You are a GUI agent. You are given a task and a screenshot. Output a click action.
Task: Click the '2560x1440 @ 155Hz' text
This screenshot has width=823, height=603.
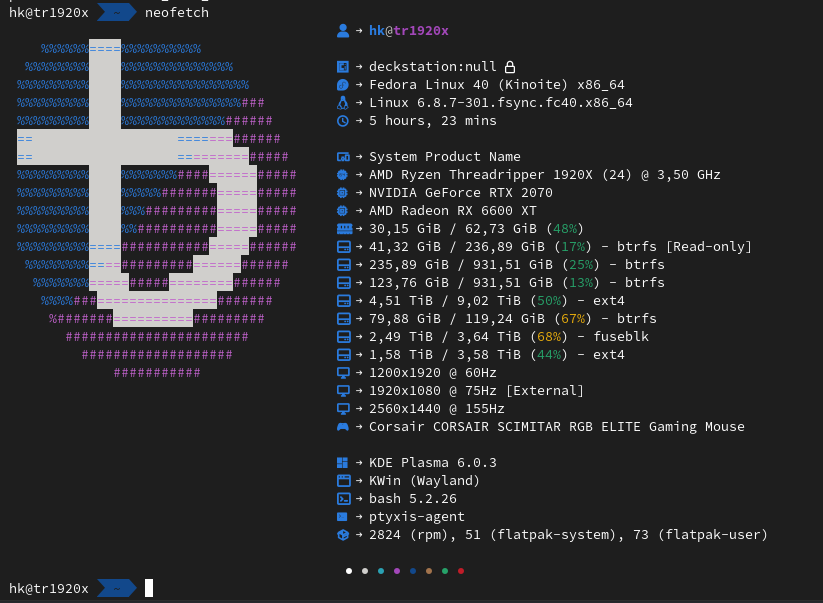(x=437, y=409)
